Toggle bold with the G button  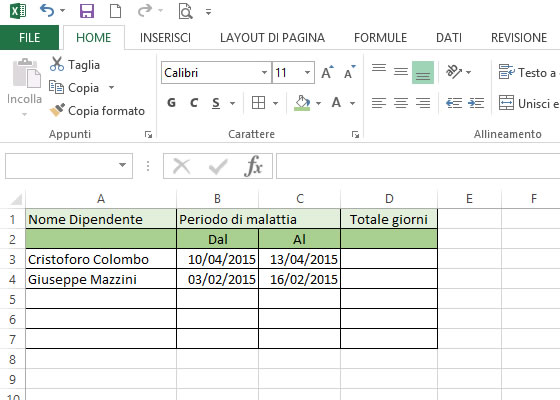point(171,103)
